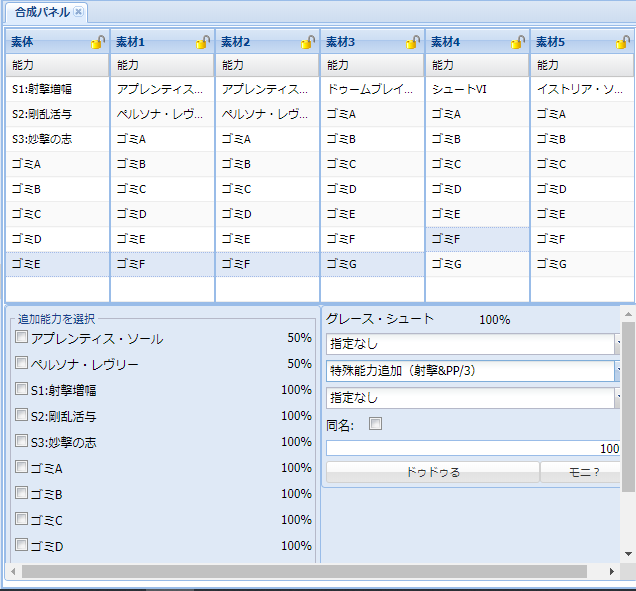Toggle the lock icon on 素材4 column
Image resolution: width=636 pixels, height=591 pixels.
click(x=518, y=42)
